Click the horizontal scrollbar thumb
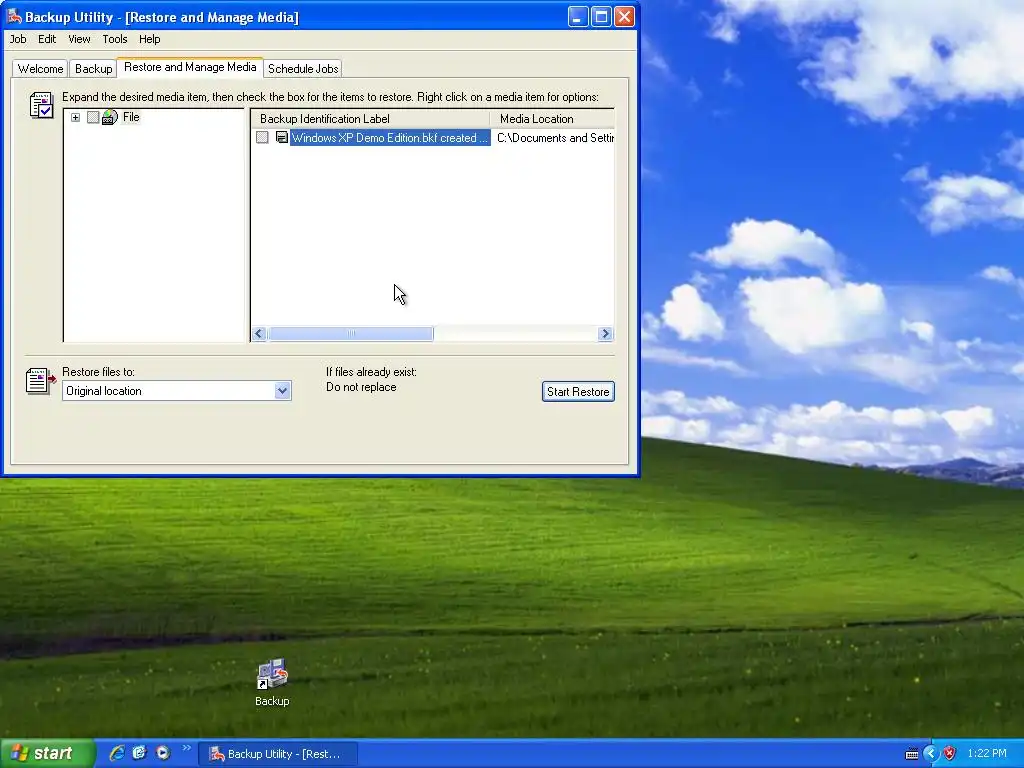 (x=351, y=334)
